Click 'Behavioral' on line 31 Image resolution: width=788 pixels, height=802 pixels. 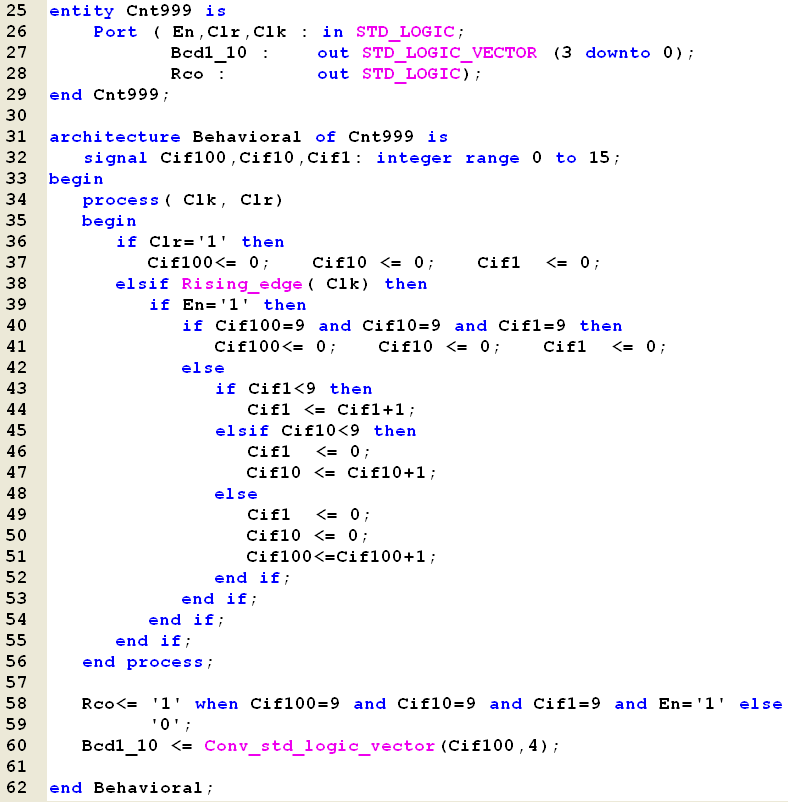pos(247,137)
